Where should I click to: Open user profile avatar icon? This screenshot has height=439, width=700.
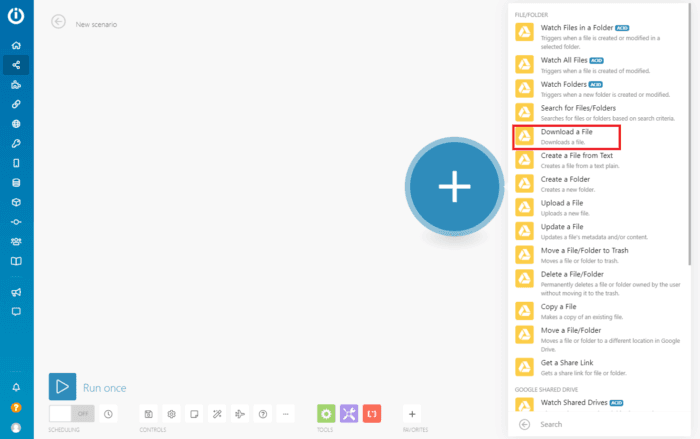[16, 428]
